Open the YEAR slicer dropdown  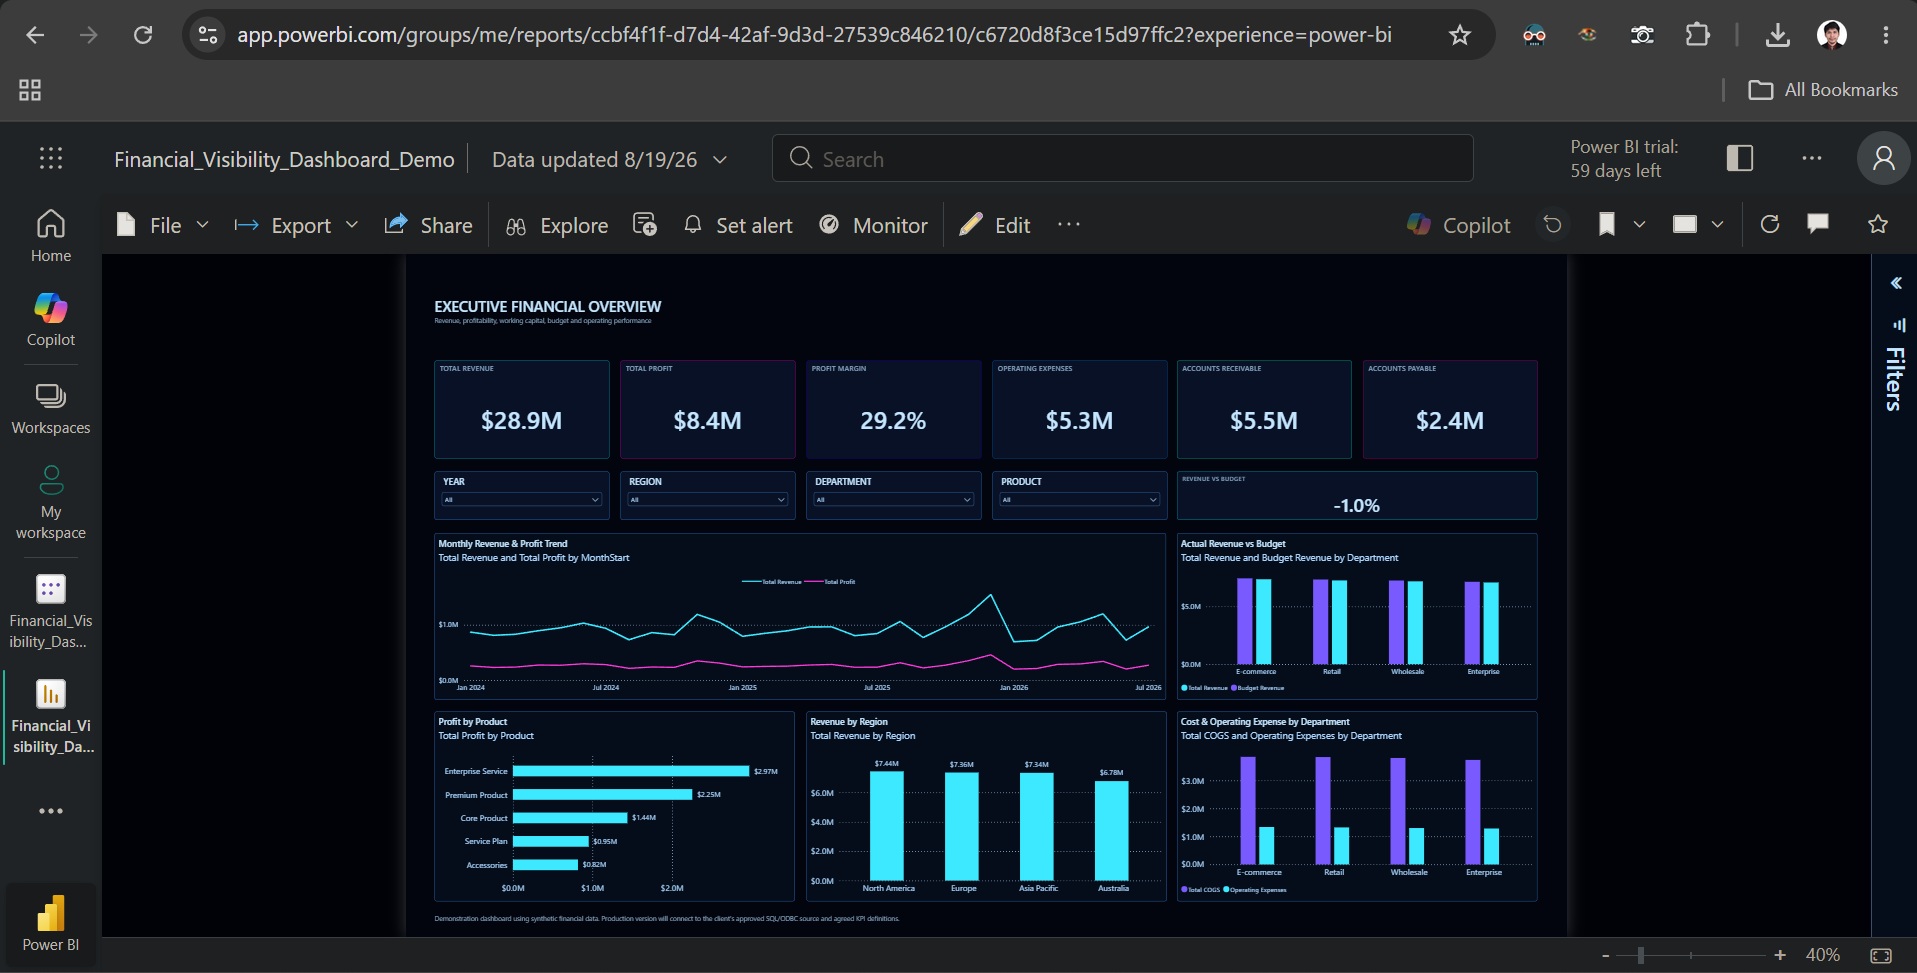[522, 499]
